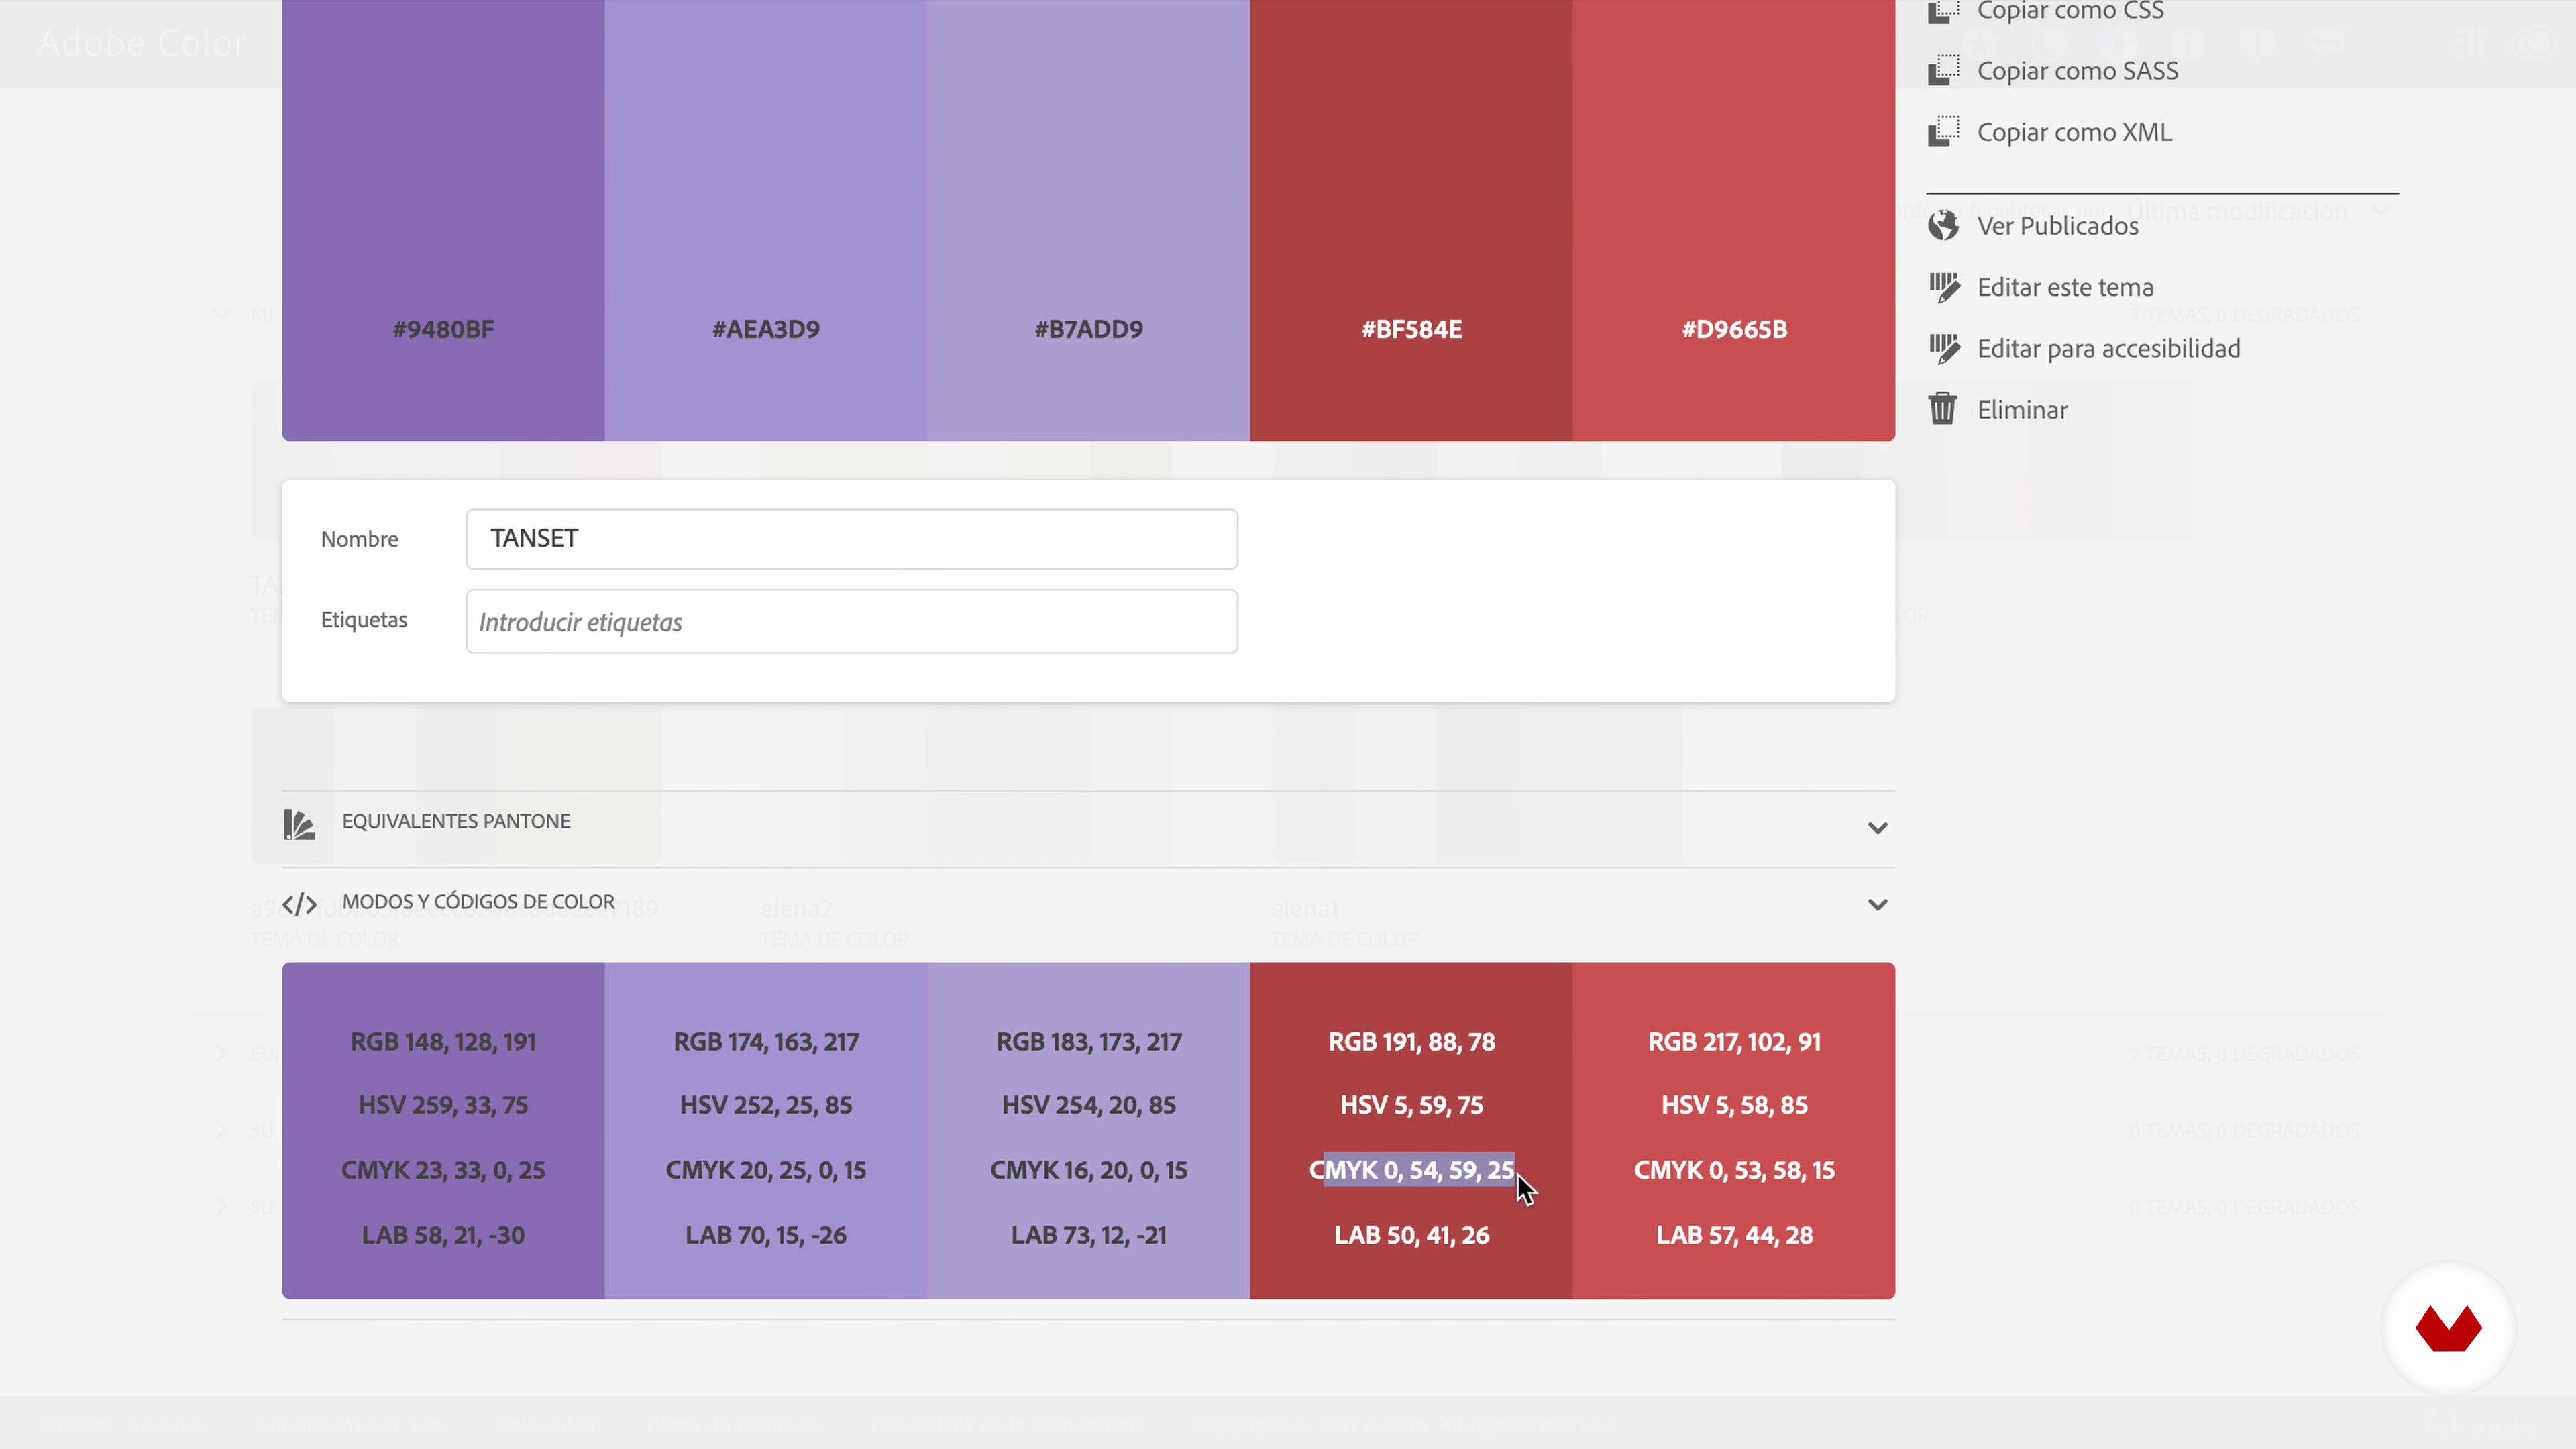Choose Editar este tema
The width and height of the screenshot is (2576, 1449).
[x=2065, y=287]
